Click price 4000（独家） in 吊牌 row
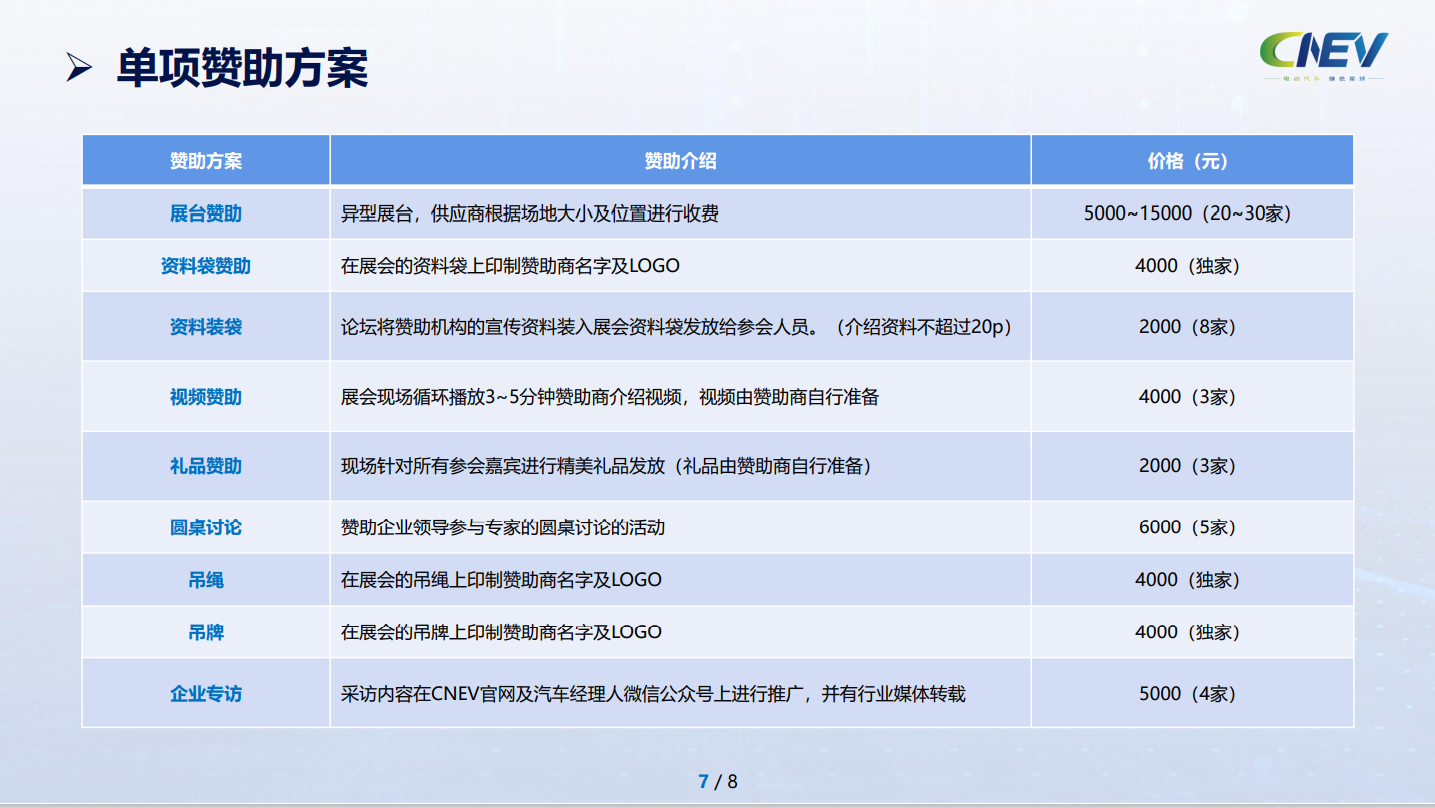 pos(1188,632)
